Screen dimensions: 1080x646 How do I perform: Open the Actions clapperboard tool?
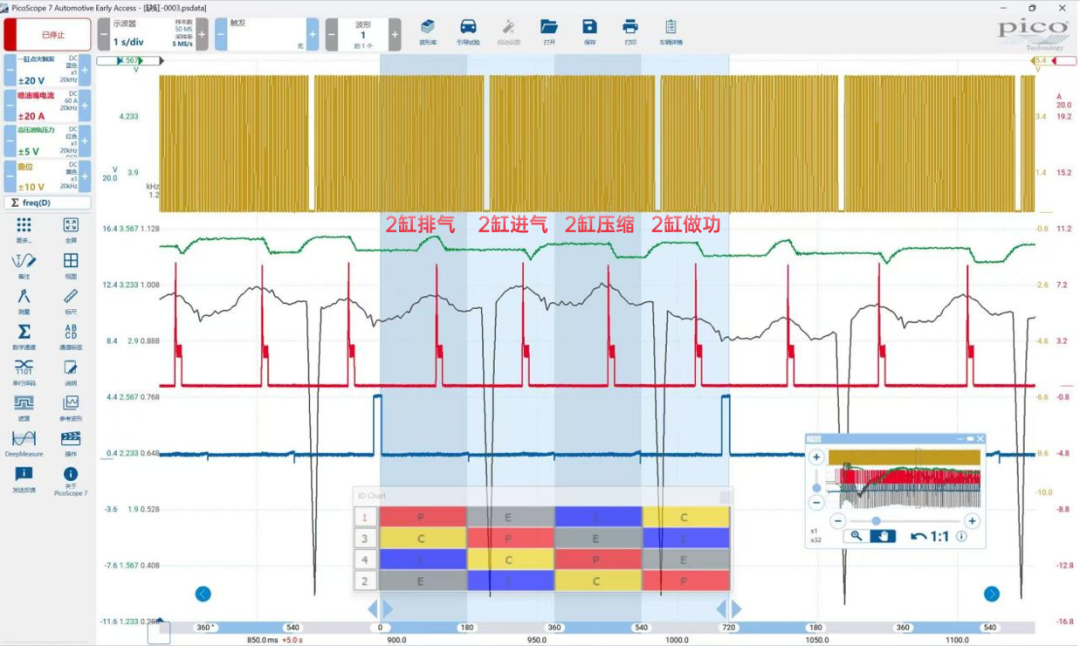[70, 442]
